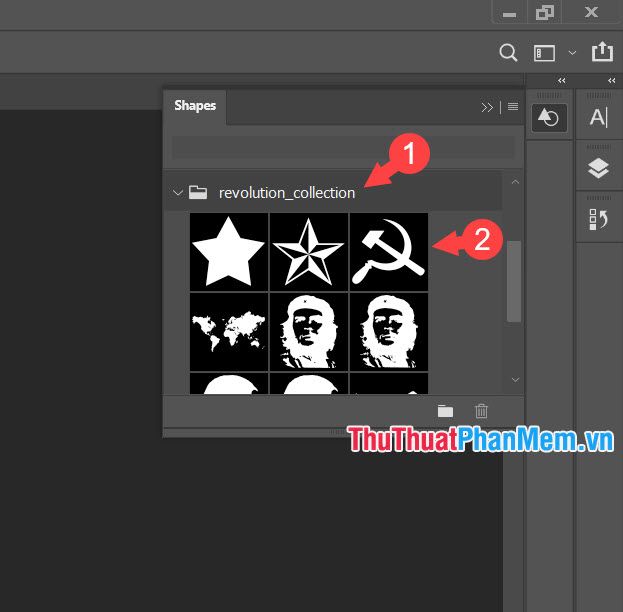
Task: Delete shape with trash icon
Action: tap(481, 411)
